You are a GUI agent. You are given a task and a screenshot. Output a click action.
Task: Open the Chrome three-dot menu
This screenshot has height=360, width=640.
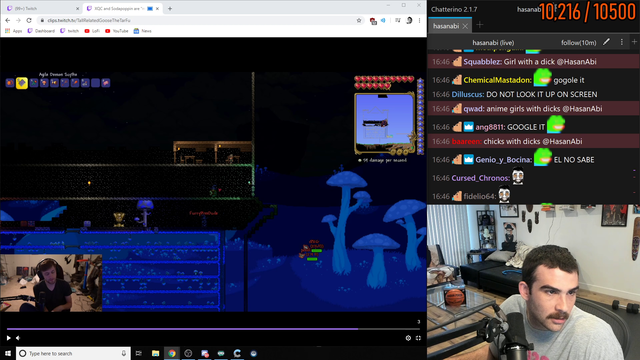(x=419, y=20)
